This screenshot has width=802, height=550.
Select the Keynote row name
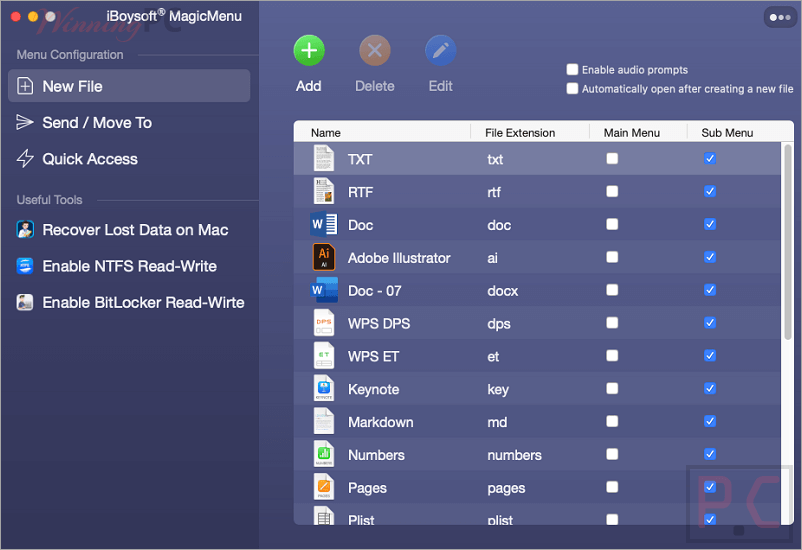(x=373, y=389)
